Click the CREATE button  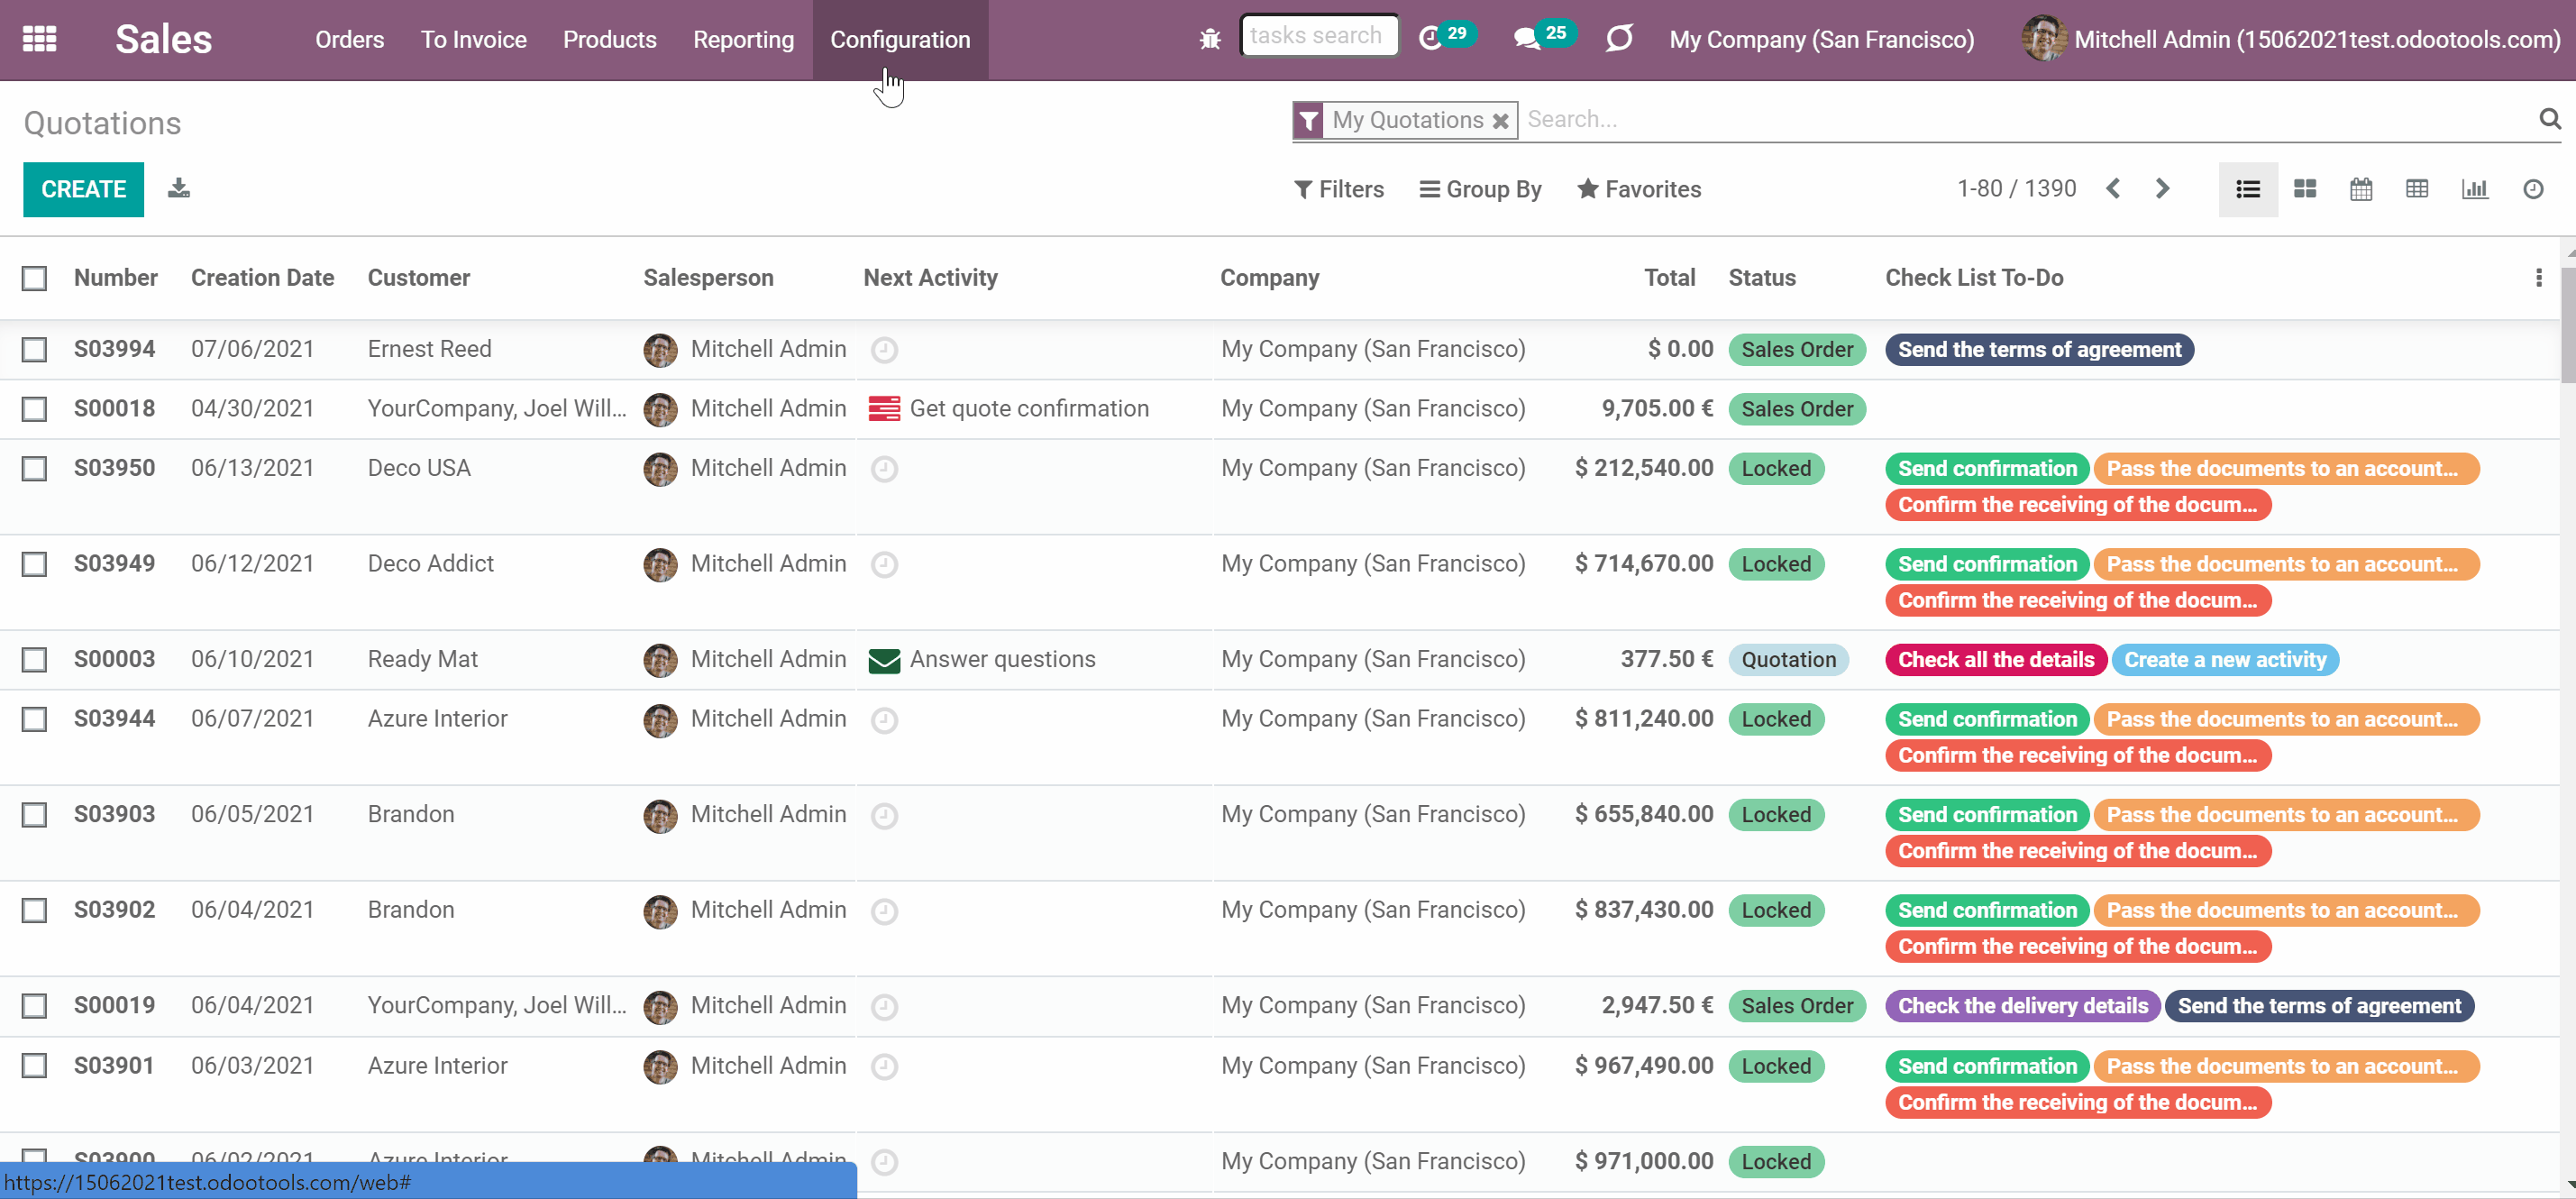click(83, 189)
